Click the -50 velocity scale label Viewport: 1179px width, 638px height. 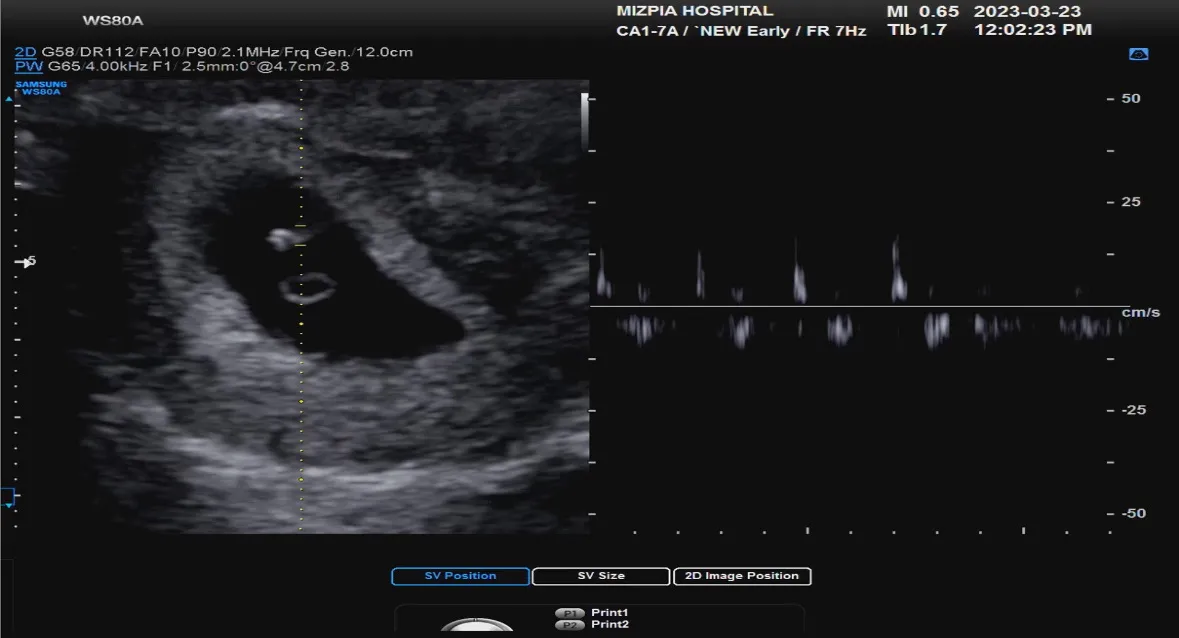click(1134, 513)
